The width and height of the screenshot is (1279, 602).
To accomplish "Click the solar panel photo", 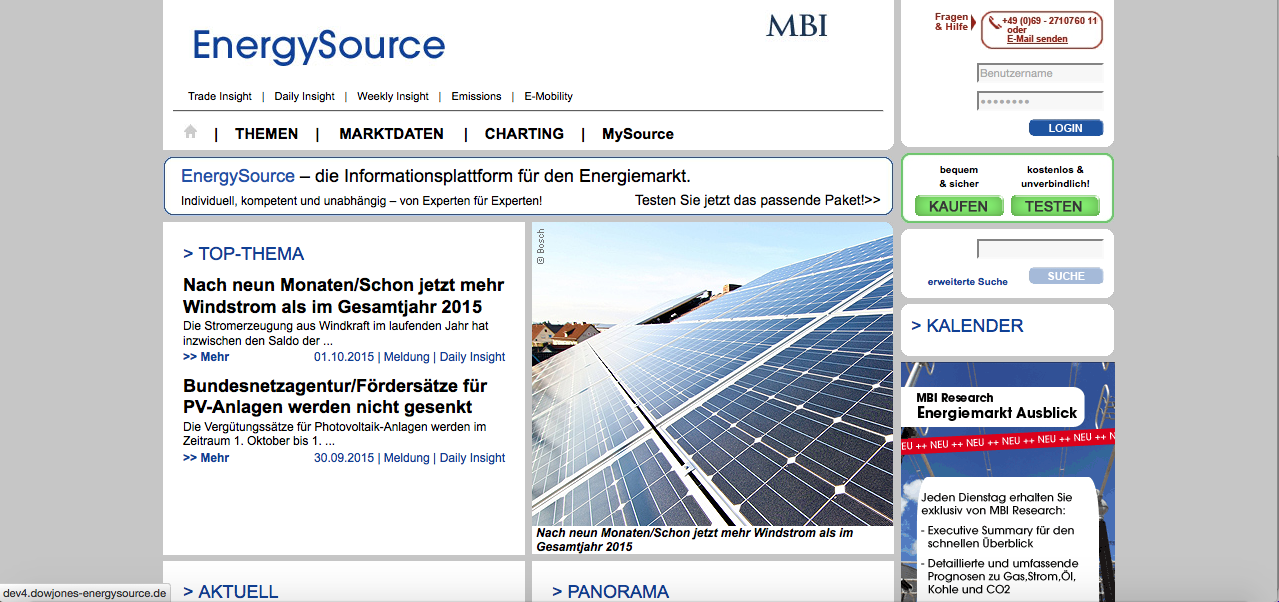I will point(712,374).
